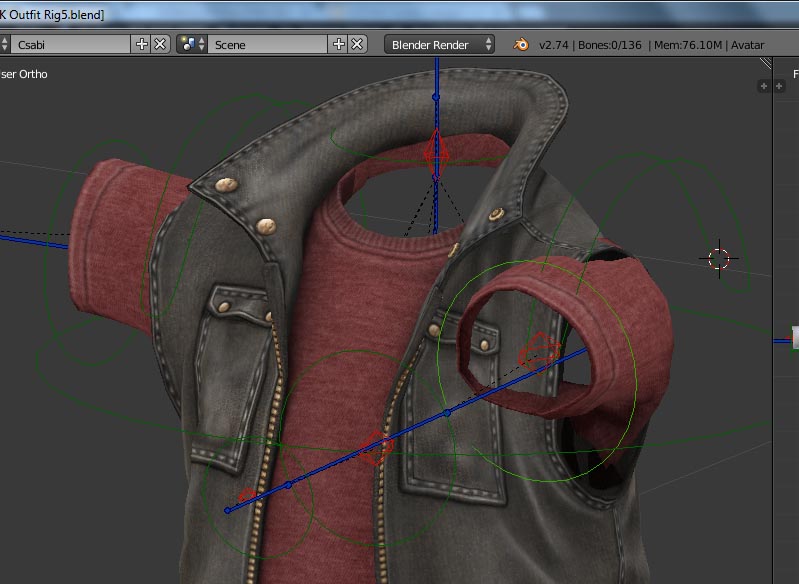Delete the current Scene
The width and height of the screenshot is (799, 584).
(357, 44)
